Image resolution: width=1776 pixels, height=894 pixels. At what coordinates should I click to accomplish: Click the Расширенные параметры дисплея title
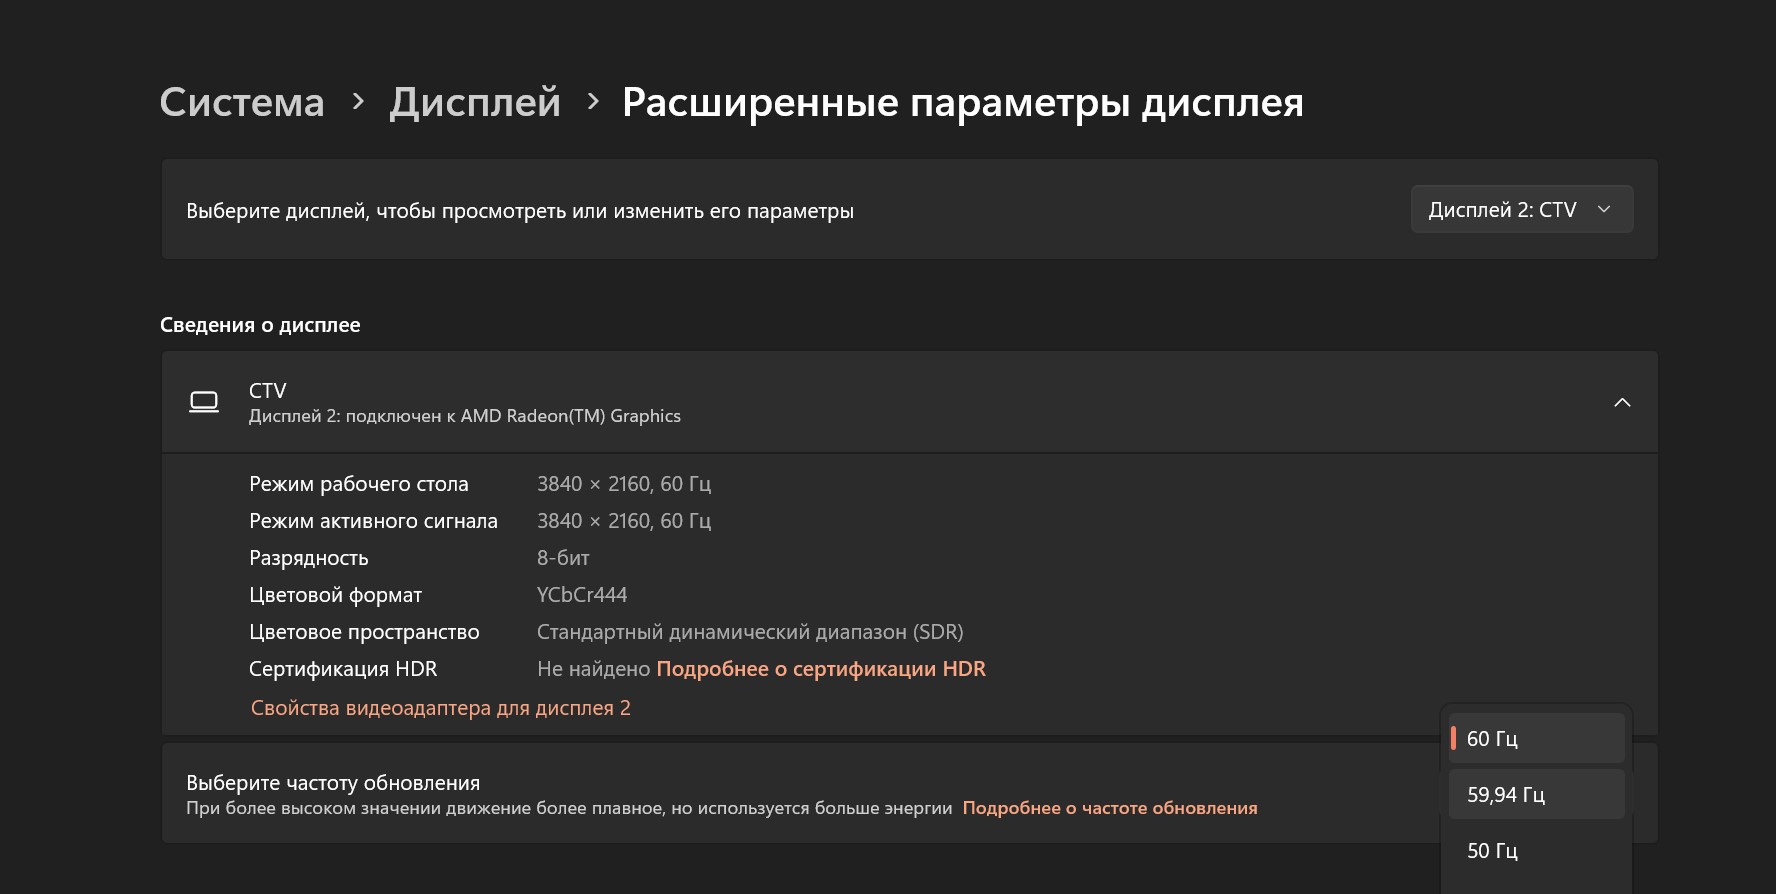click(x=963, y=102)
